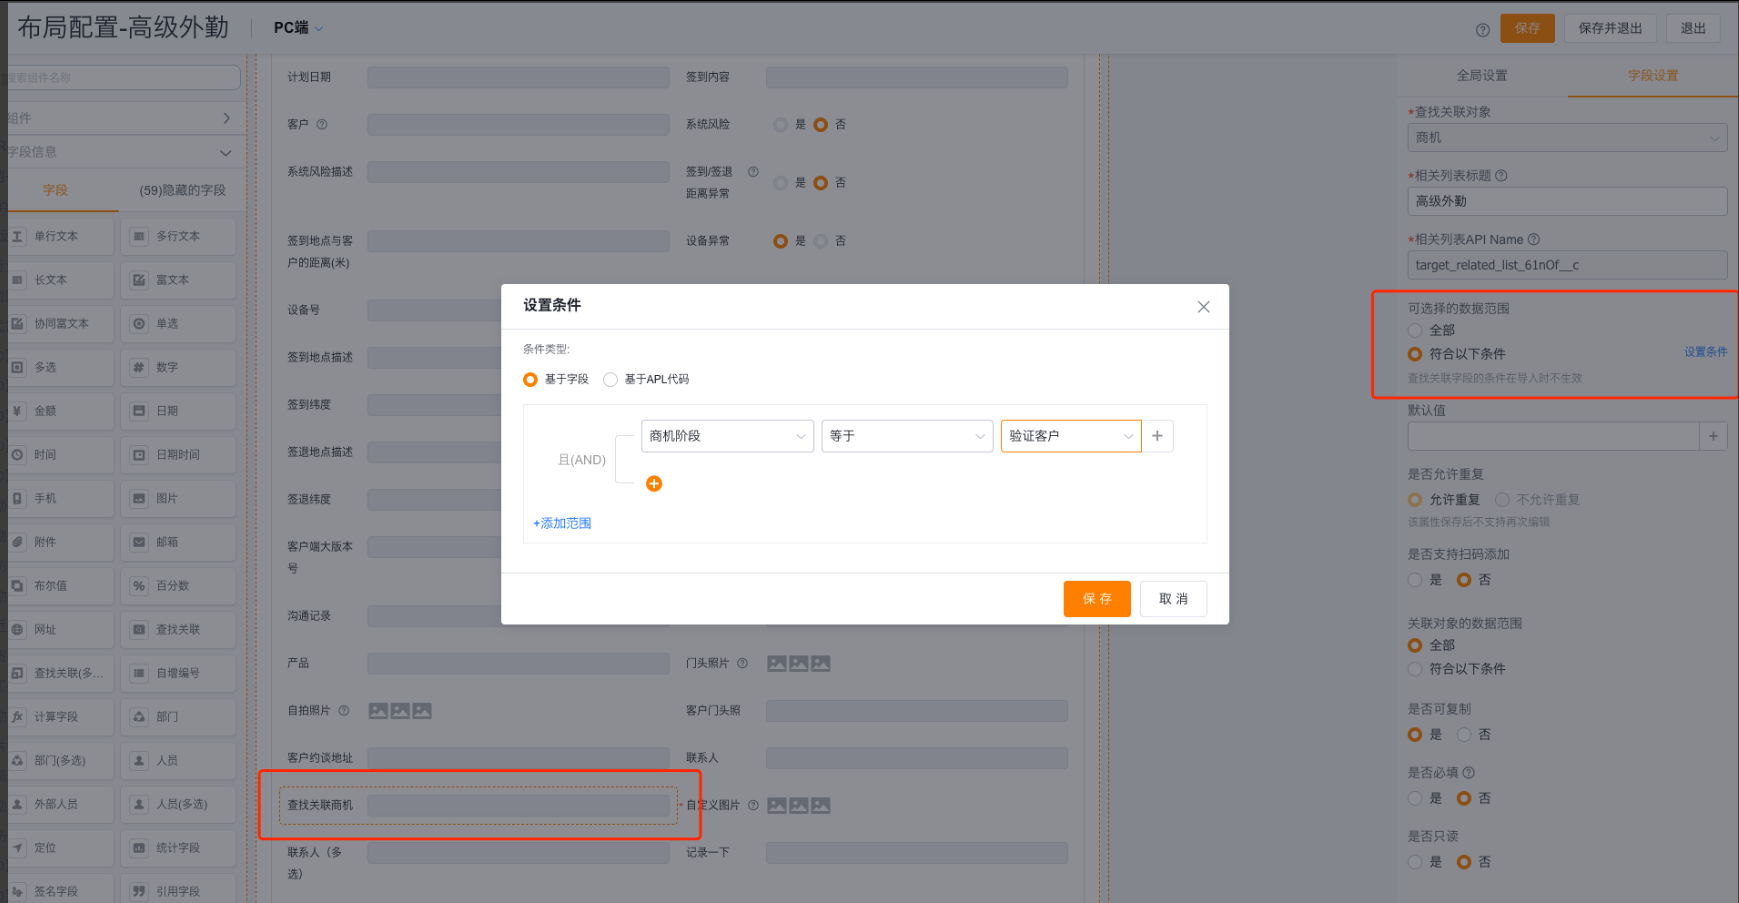The height and width of the screenshot is (903, 1739).
Task: Enable 不允许重复 for the field
Action: pyautogui.click(x=1501, y=499)
